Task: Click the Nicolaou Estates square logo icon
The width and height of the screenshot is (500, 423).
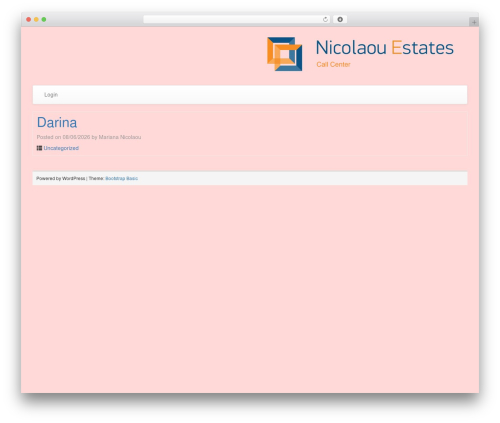Action: 285,54
